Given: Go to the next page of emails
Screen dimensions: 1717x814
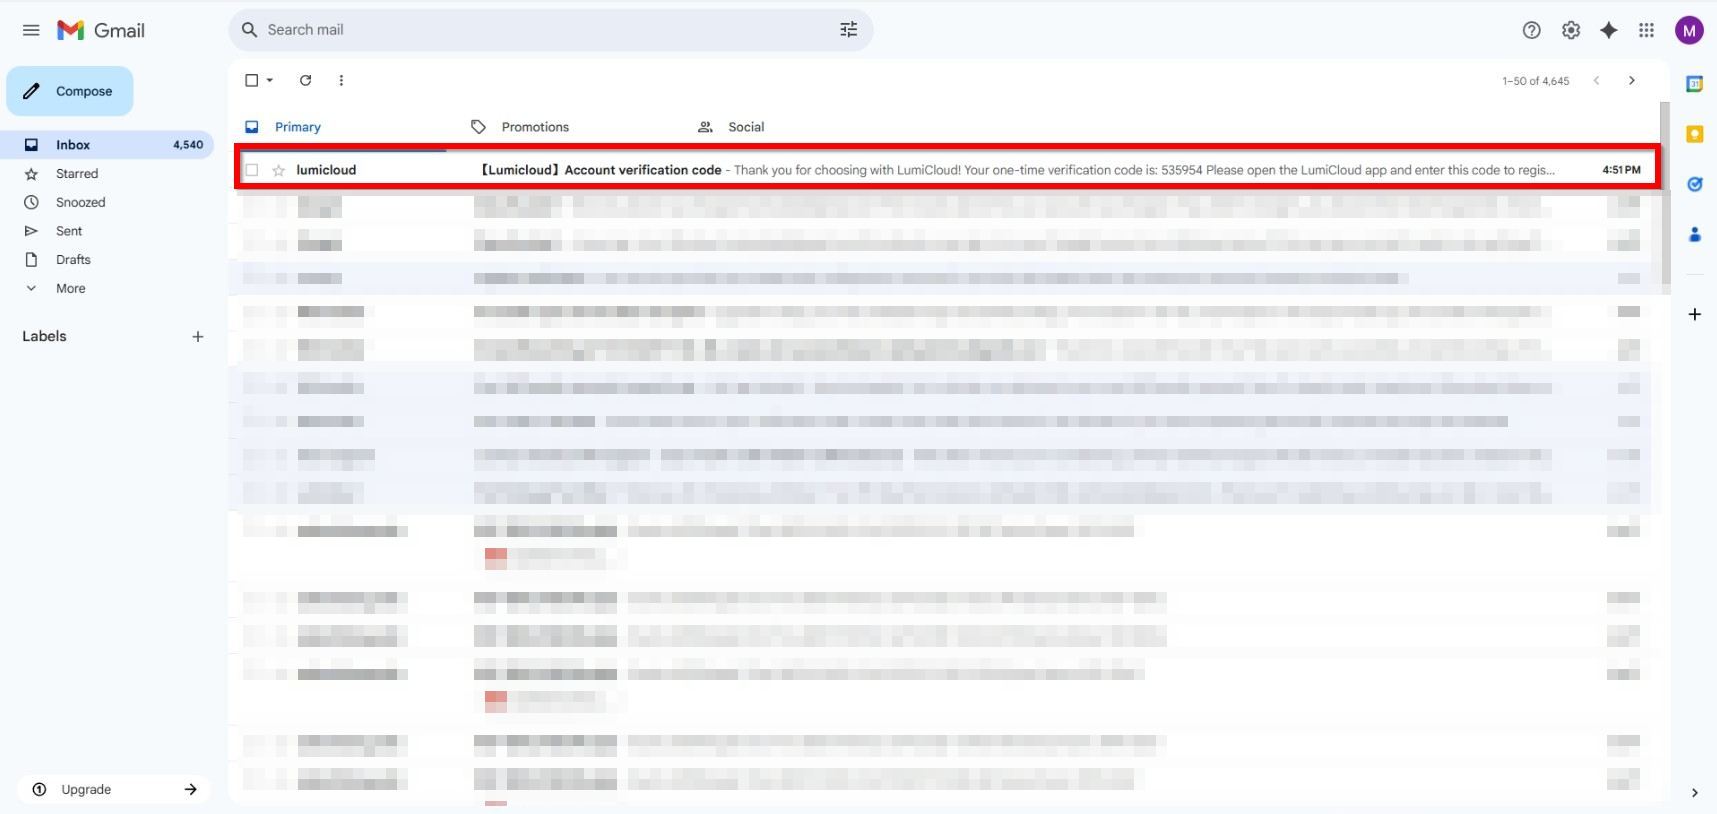Looking at the screenshot, I should click(1631, 80).
